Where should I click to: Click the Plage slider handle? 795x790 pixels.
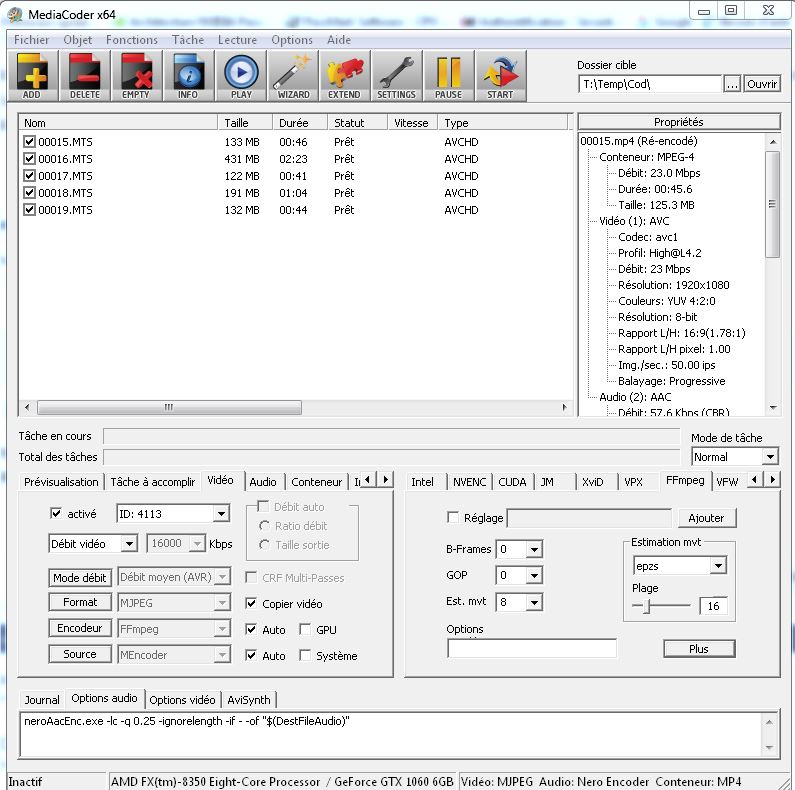647,606
